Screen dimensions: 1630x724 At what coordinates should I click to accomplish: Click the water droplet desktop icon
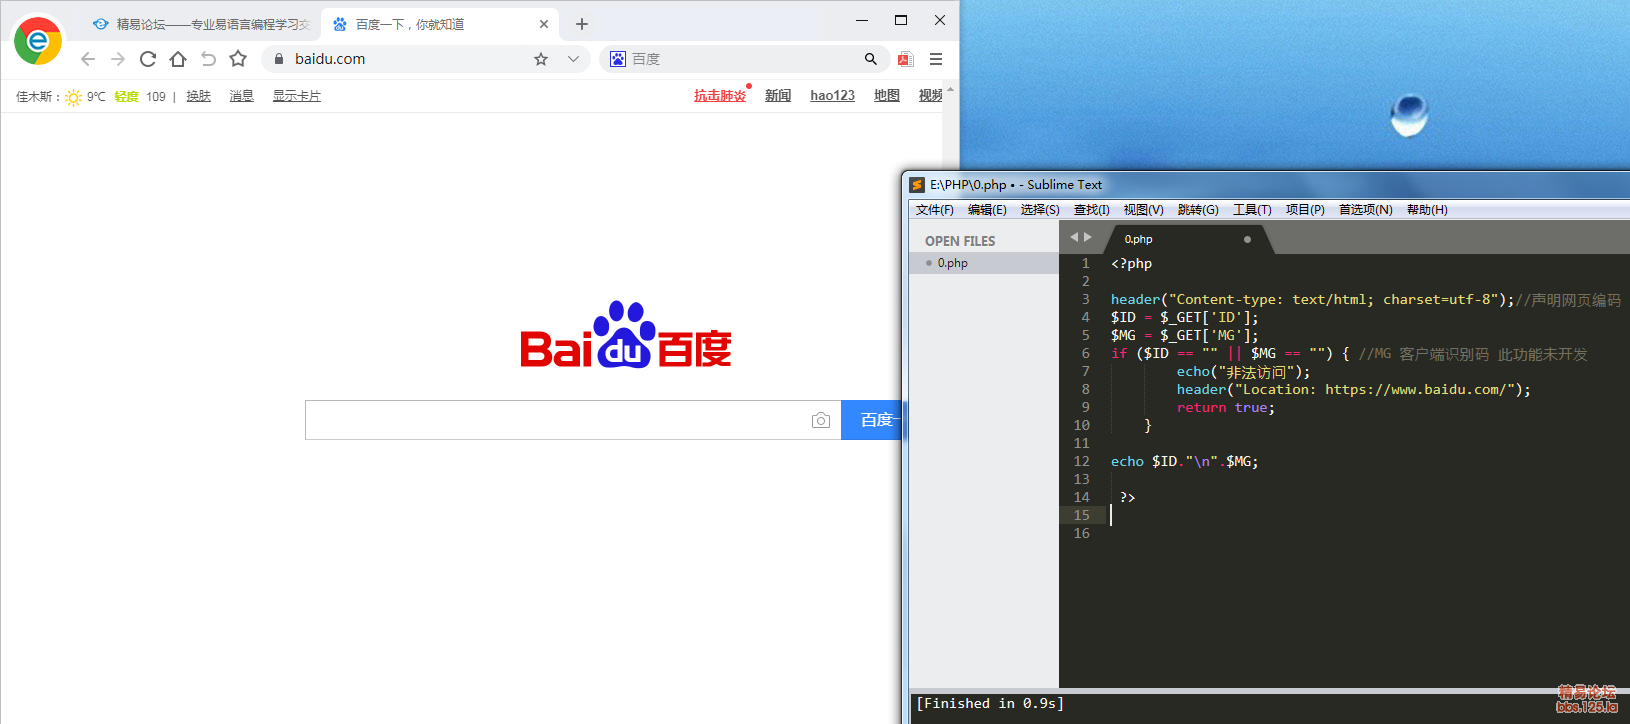coord(1409,116)
